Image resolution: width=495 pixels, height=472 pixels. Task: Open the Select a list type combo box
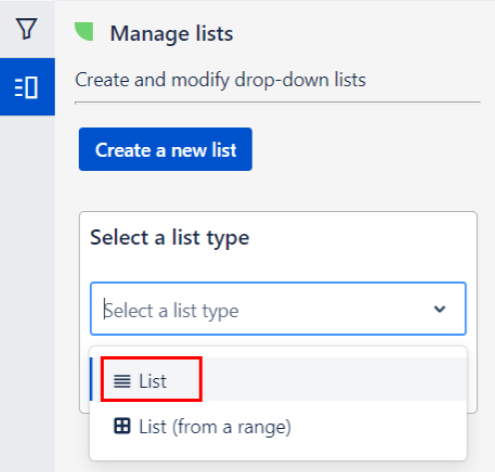[x=278, y=309]
